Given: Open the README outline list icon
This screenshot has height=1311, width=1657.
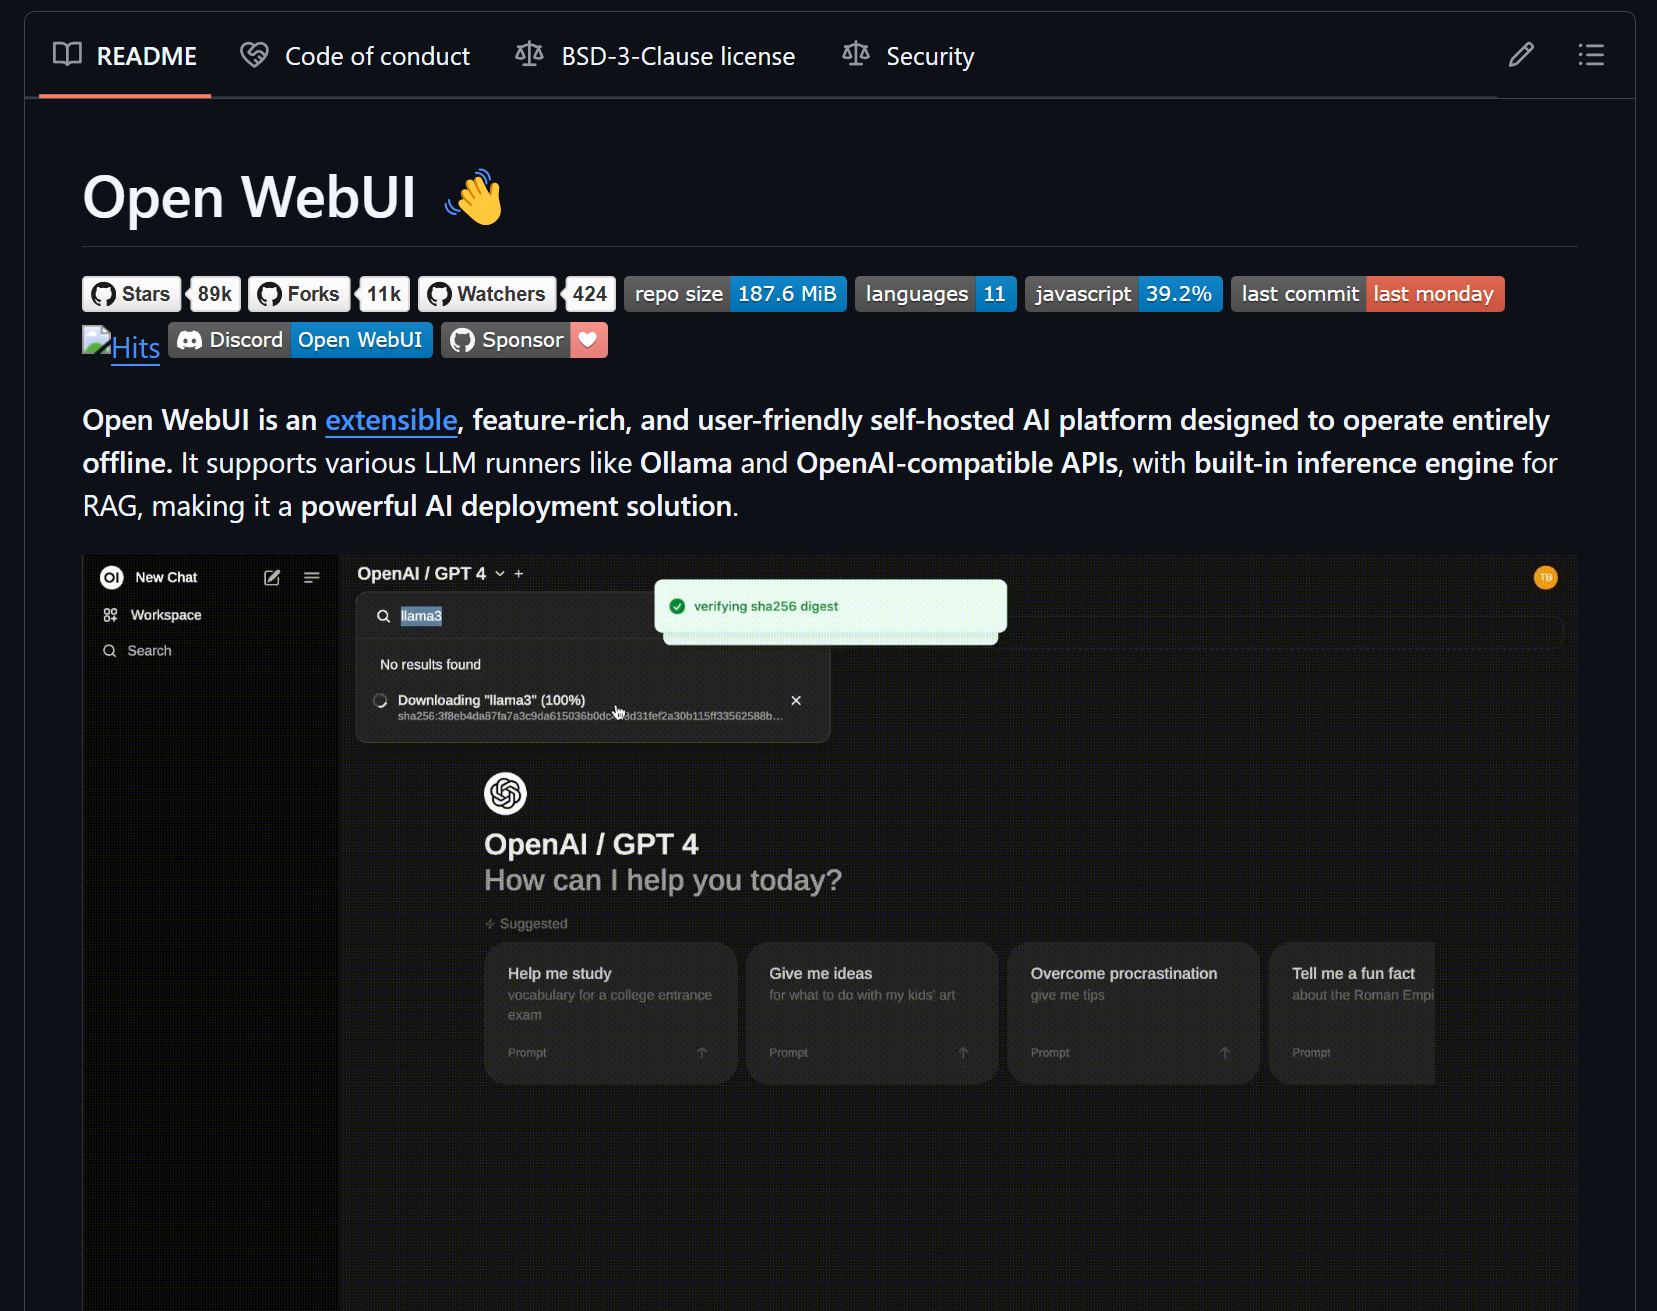Looking at the screenshot, I should point(1591,55).
